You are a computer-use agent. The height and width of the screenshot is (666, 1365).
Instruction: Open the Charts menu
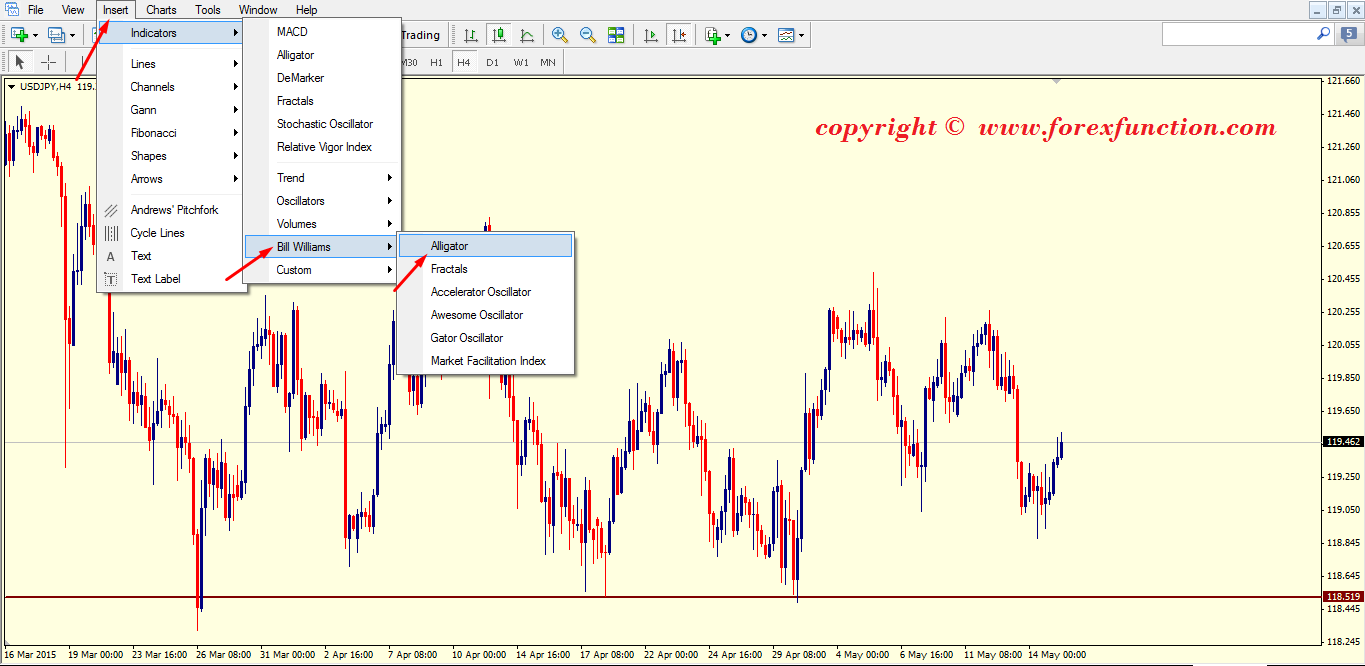click(x=161, y=10)
